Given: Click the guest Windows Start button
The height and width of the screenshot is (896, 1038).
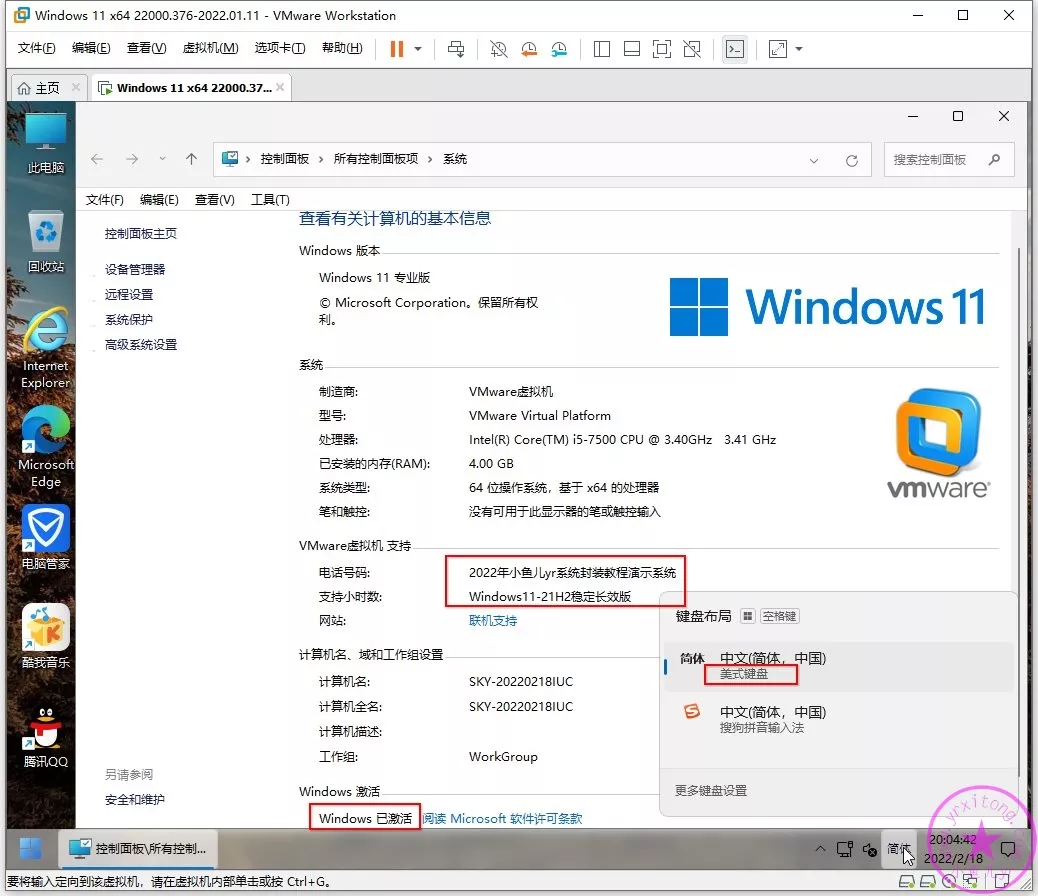Looking at the screenshot, I should pos(30,848).
